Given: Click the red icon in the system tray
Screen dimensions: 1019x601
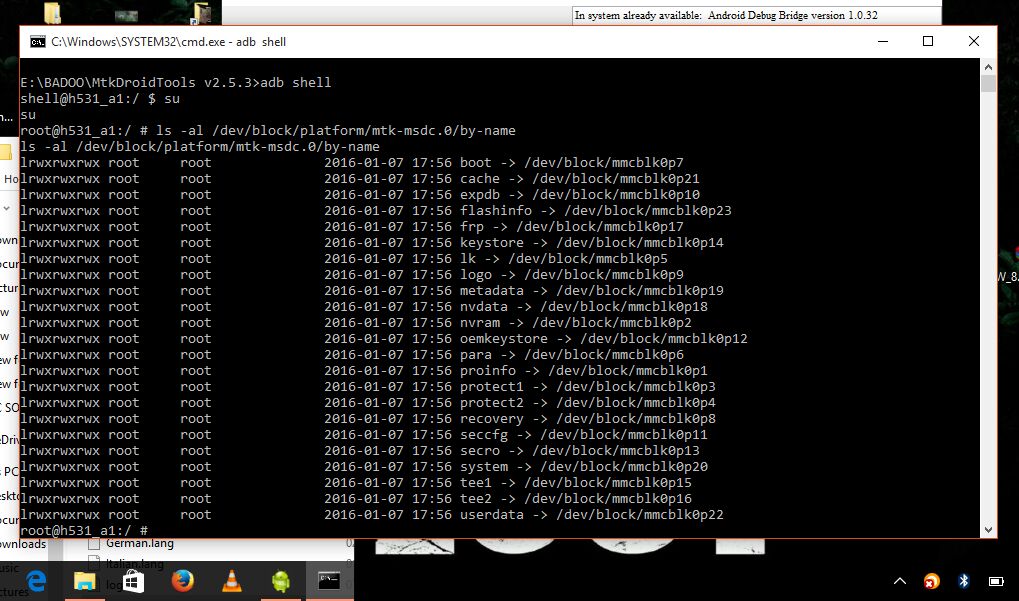Looking at the screenshot, I should click(932, 581).
